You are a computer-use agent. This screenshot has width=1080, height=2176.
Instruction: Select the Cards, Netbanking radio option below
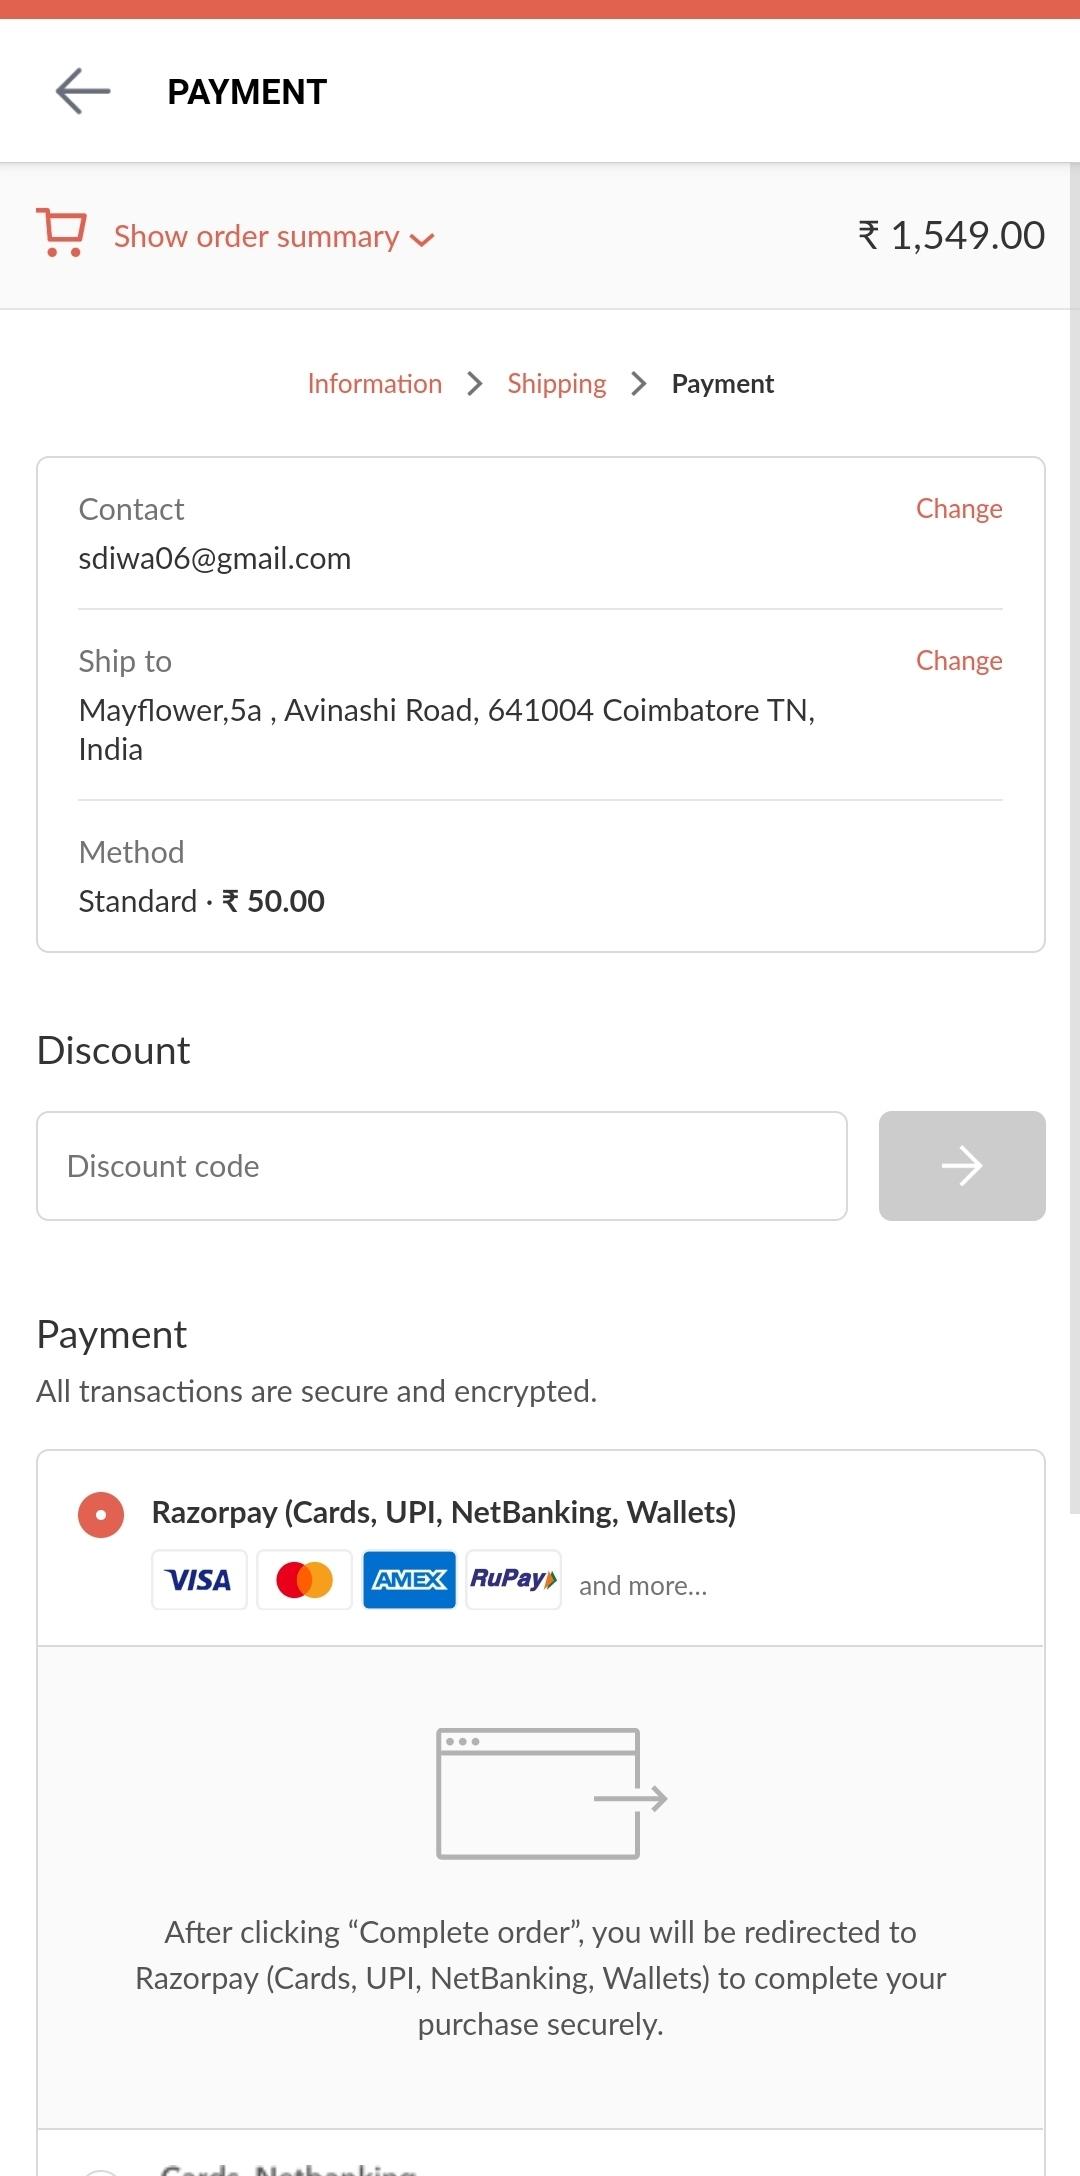[101, 2170]
